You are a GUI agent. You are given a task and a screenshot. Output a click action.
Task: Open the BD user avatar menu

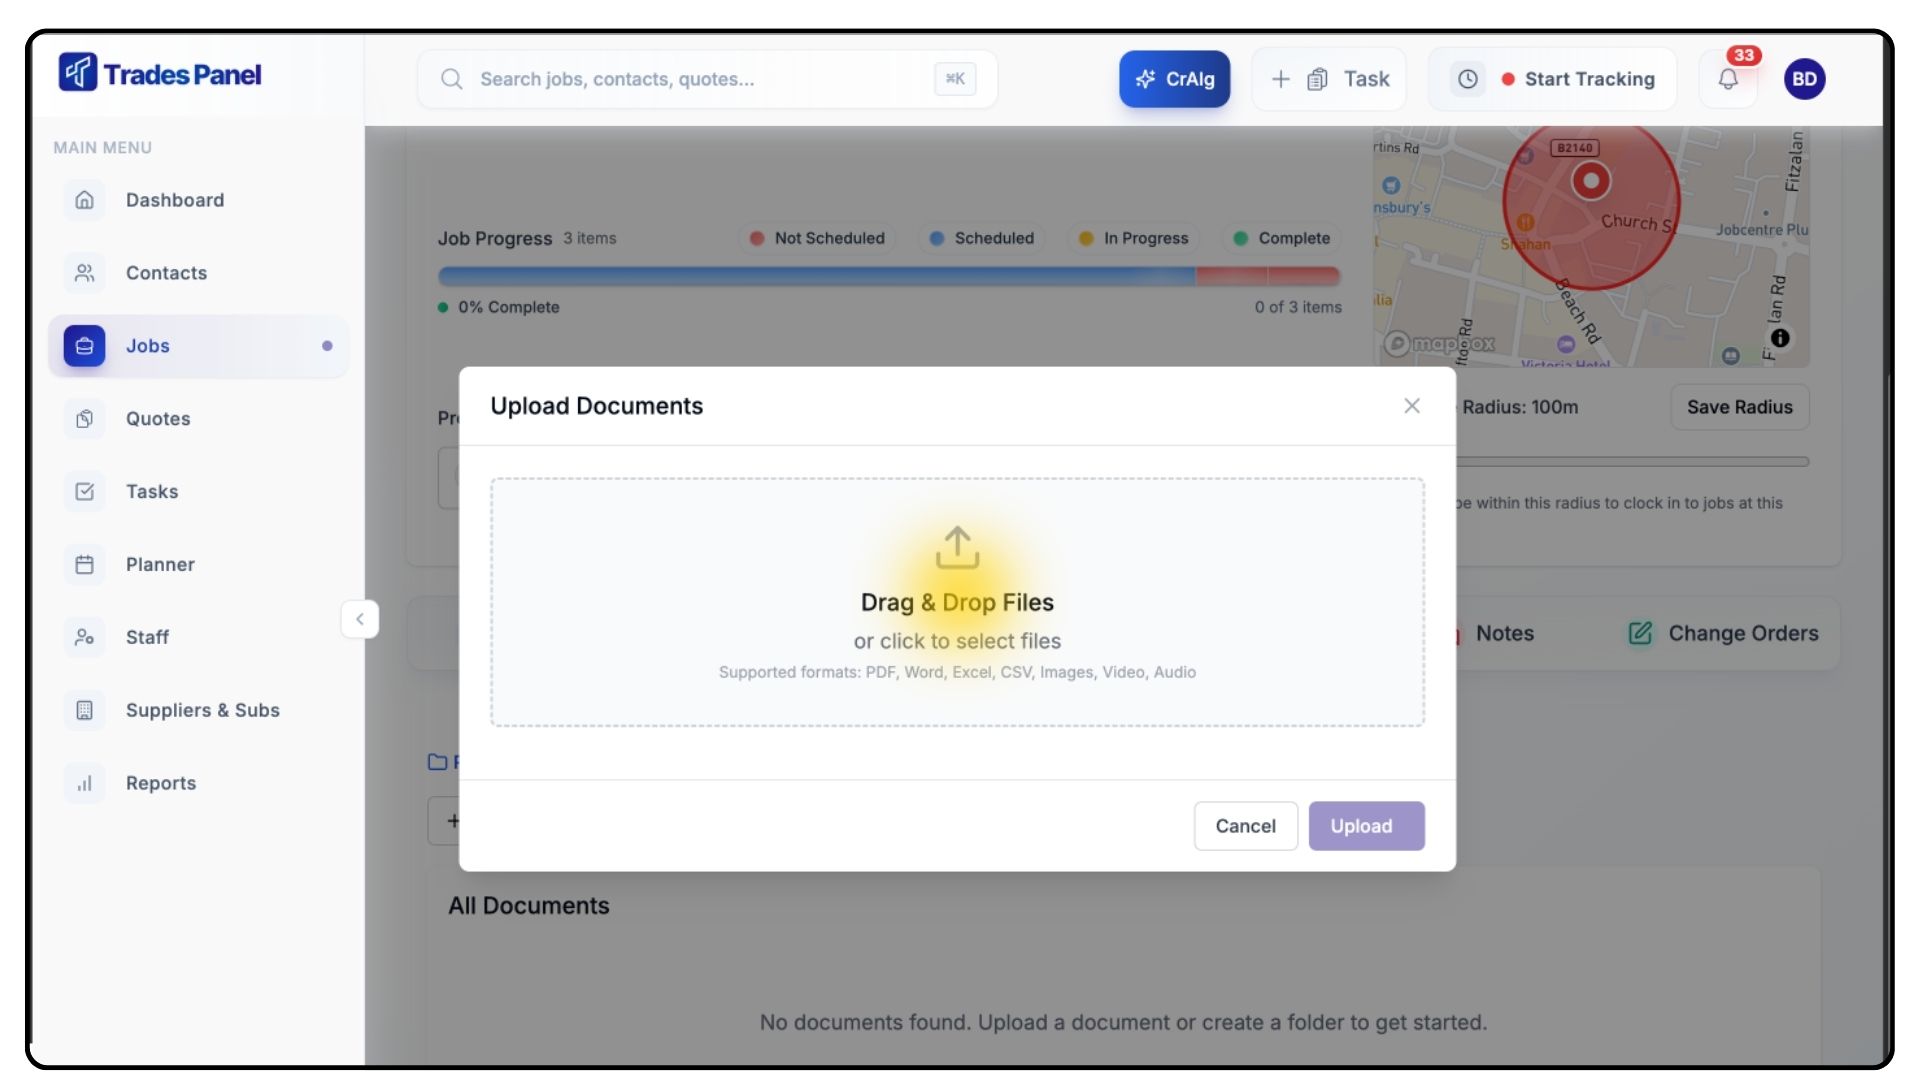point(1804,79)
